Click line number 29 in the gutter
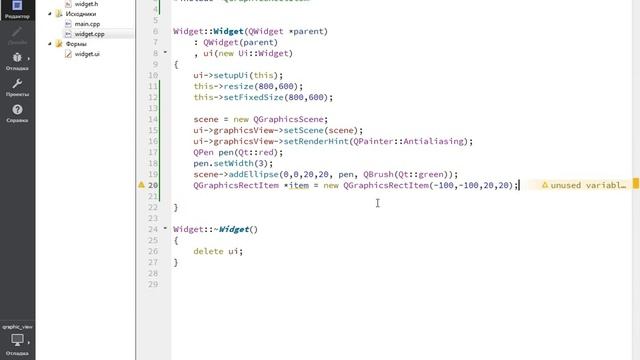 point(153,284)
